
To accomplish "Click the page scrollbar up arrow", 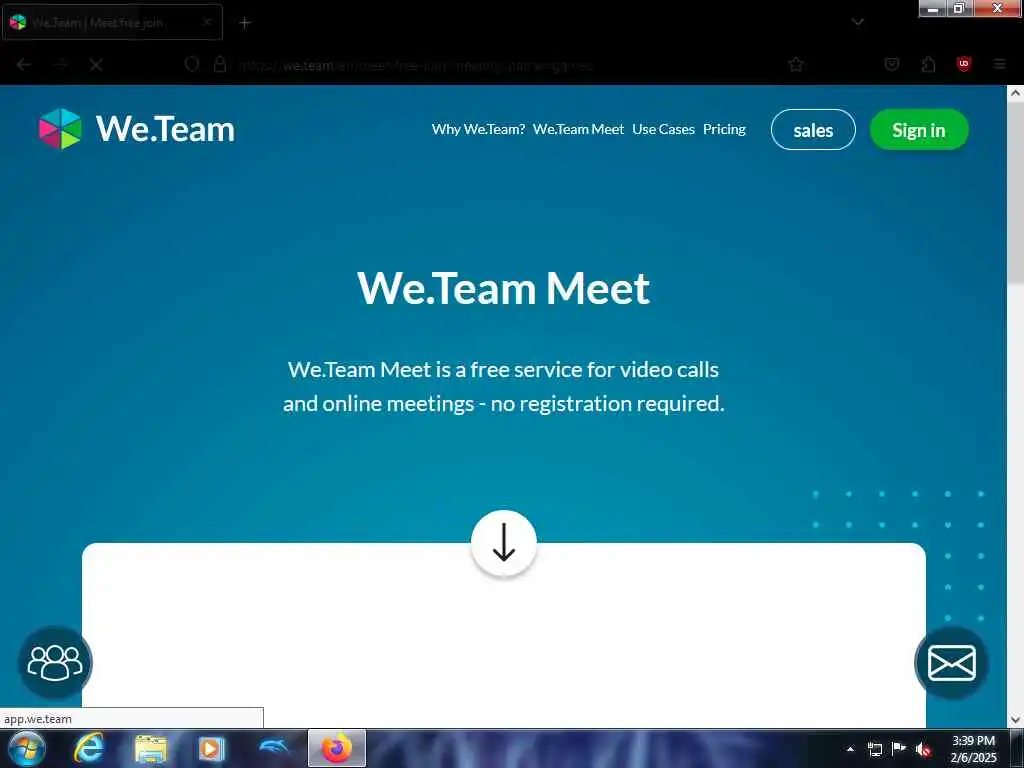I will pyautogui.click(x=1015, y=93).
